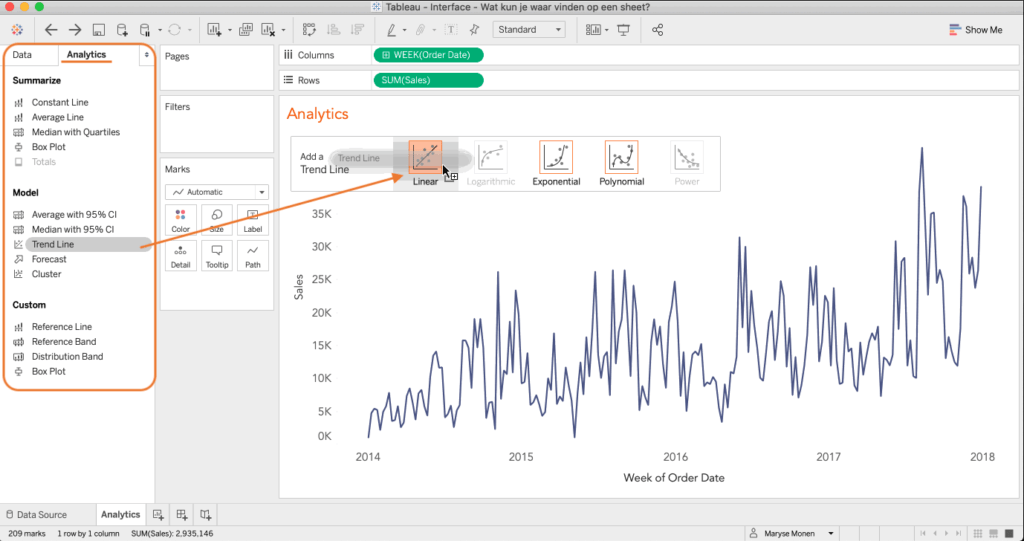Click the back arrow in the toolbar
The width and height of the screenshot is (1024, 541).
pyautogui.click(x=51, y=30)
